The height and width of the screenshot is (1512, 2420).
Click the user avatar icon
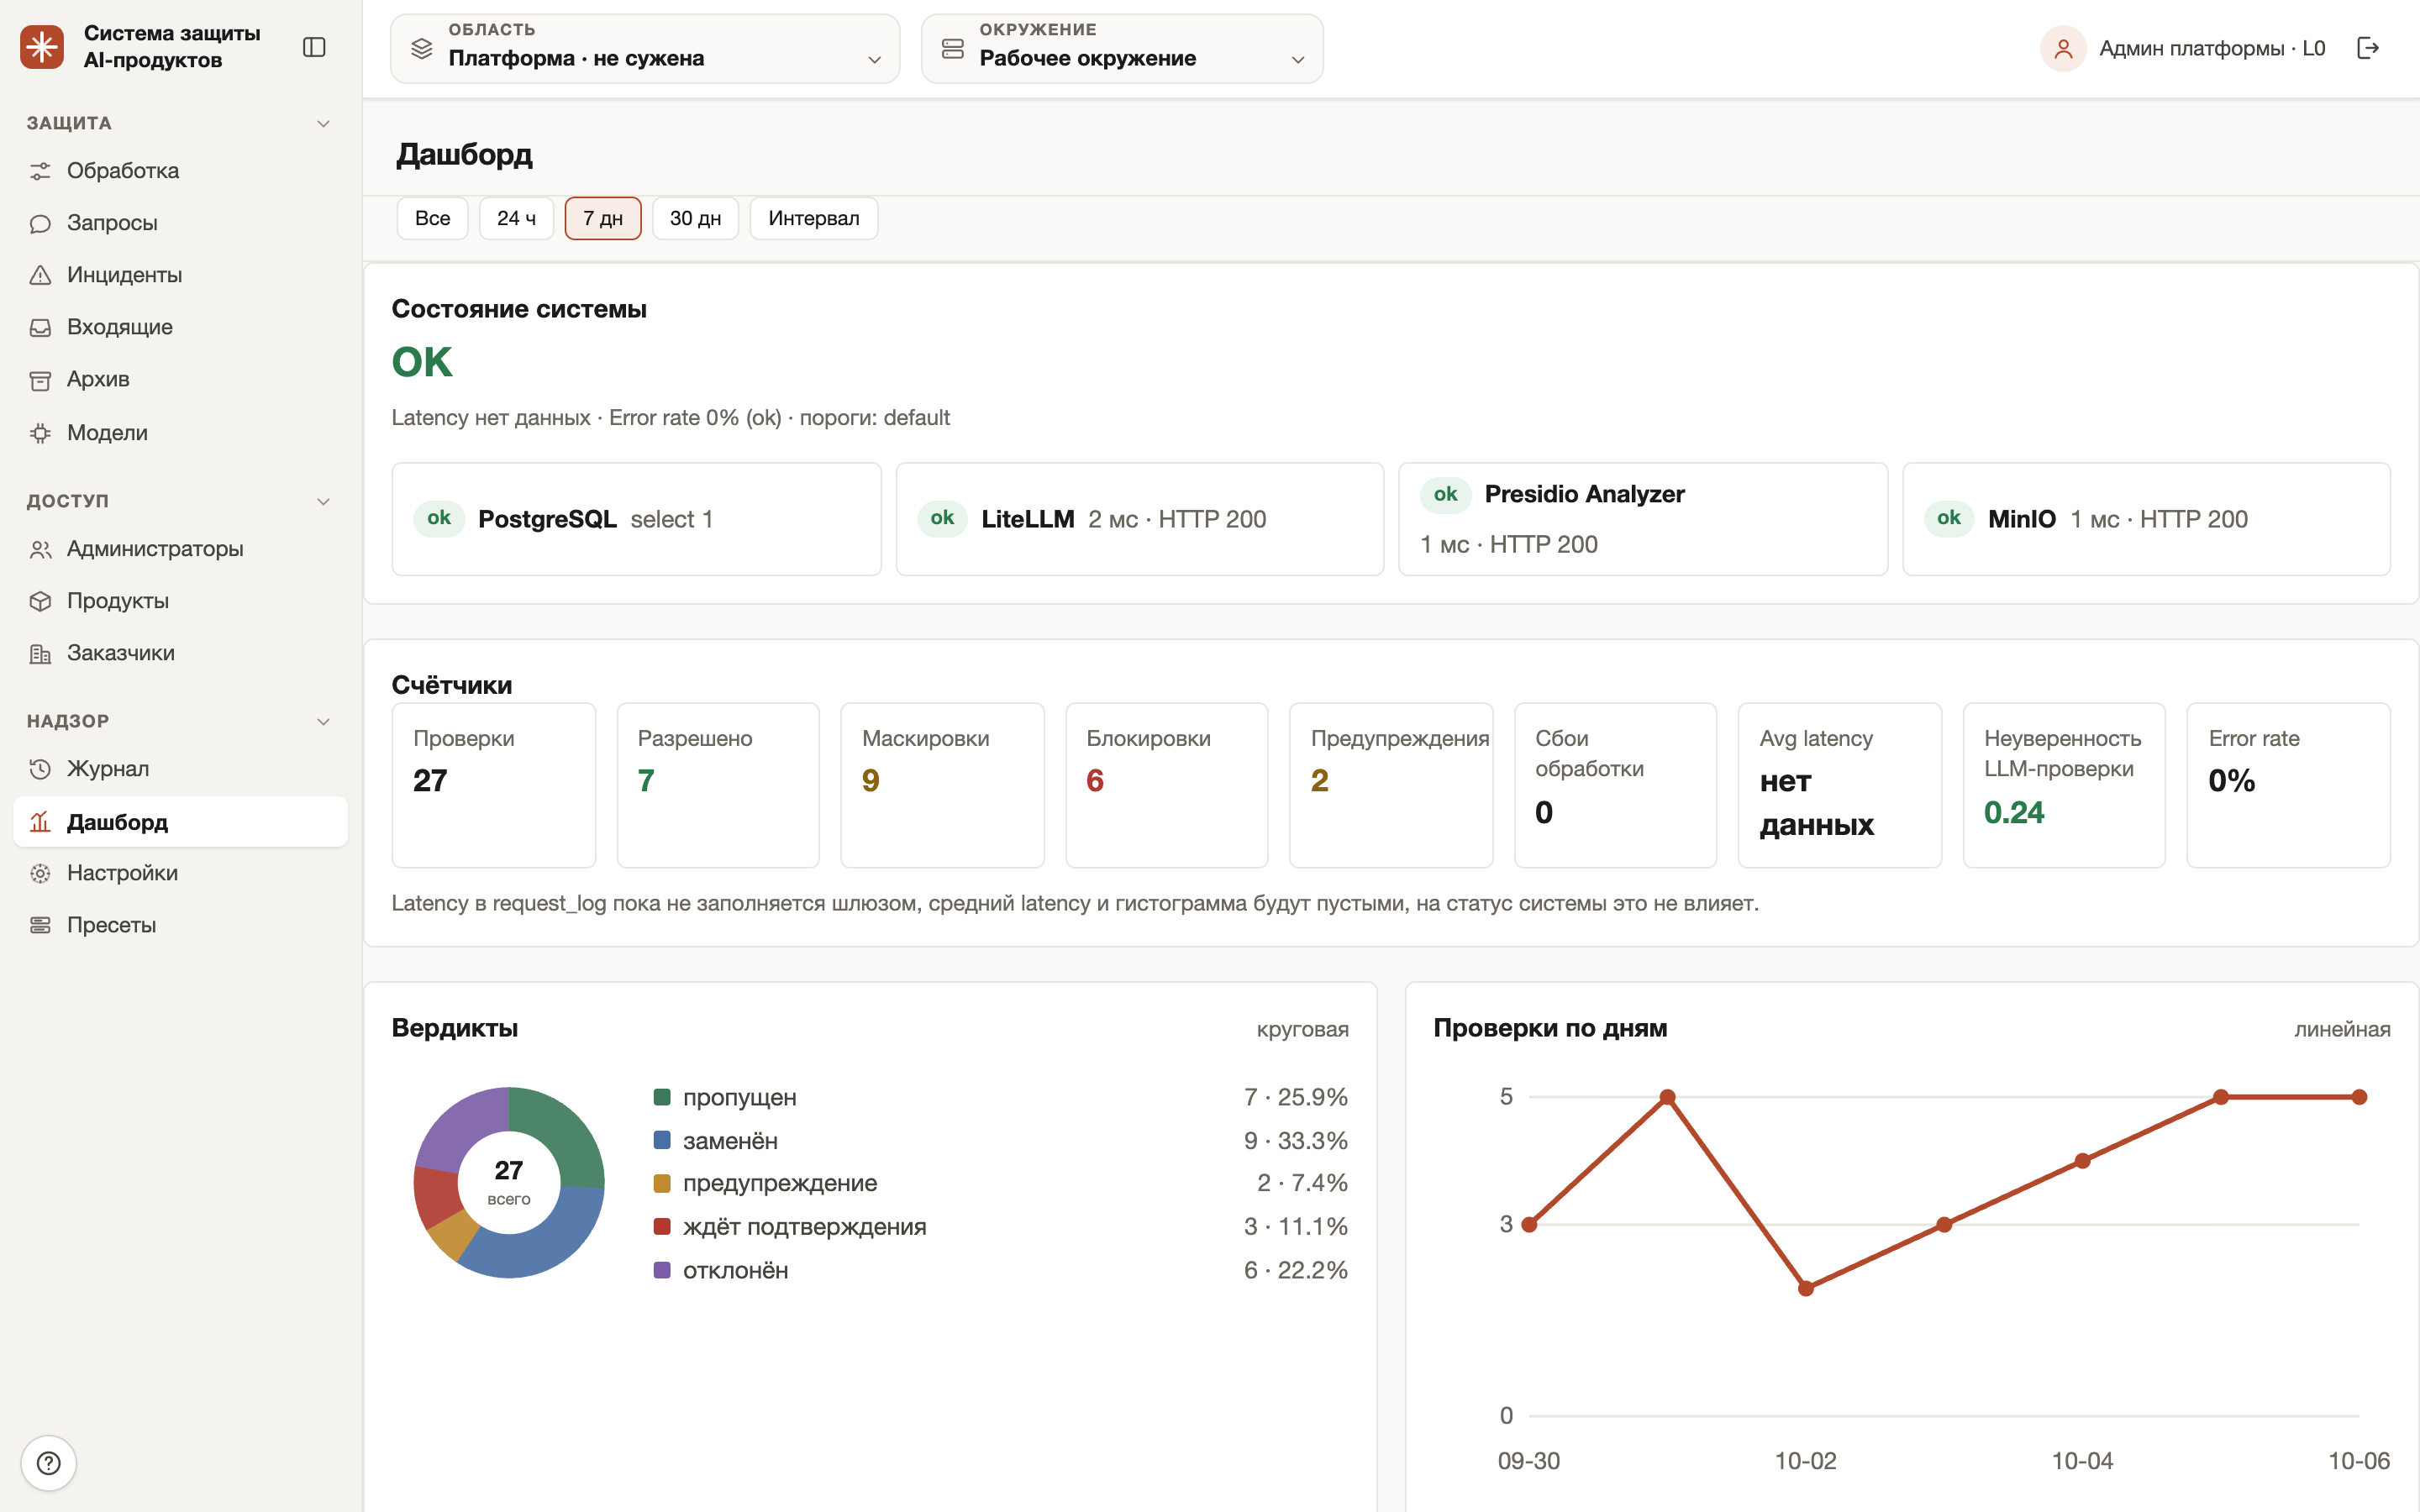[2063, 48]
